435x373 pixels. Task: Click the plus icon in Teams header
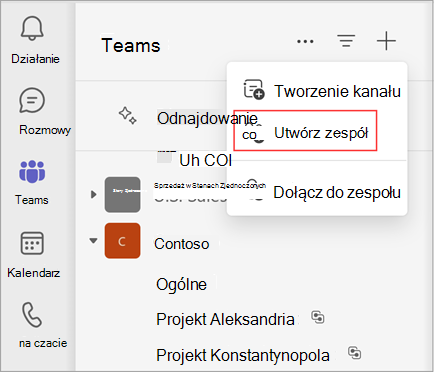point(386,41)
